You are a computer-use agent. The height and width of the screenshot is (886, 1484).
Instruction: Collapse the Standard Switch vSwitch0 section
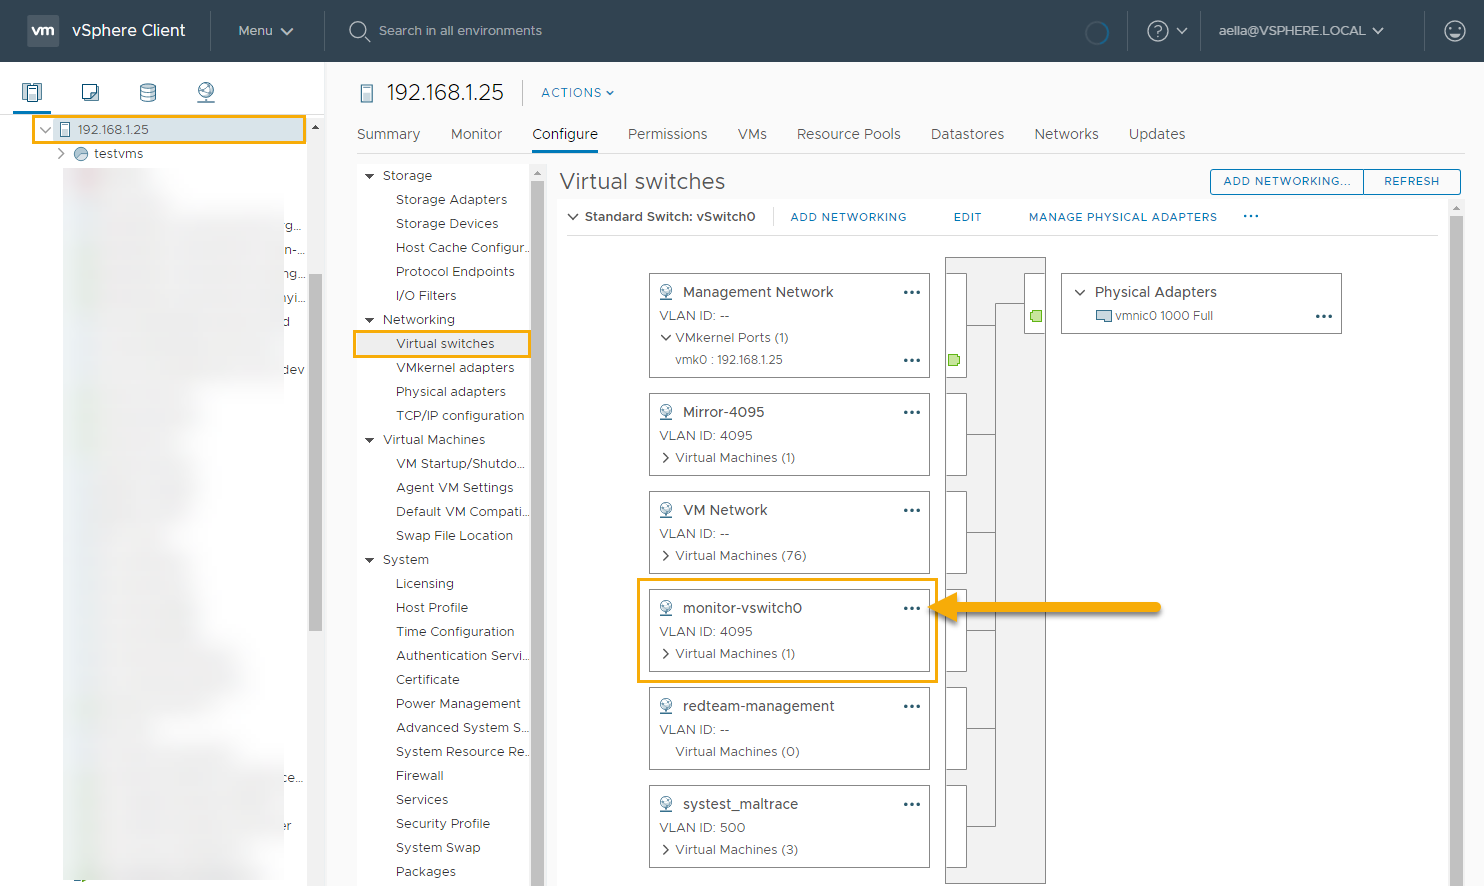(x=573, y=217)
